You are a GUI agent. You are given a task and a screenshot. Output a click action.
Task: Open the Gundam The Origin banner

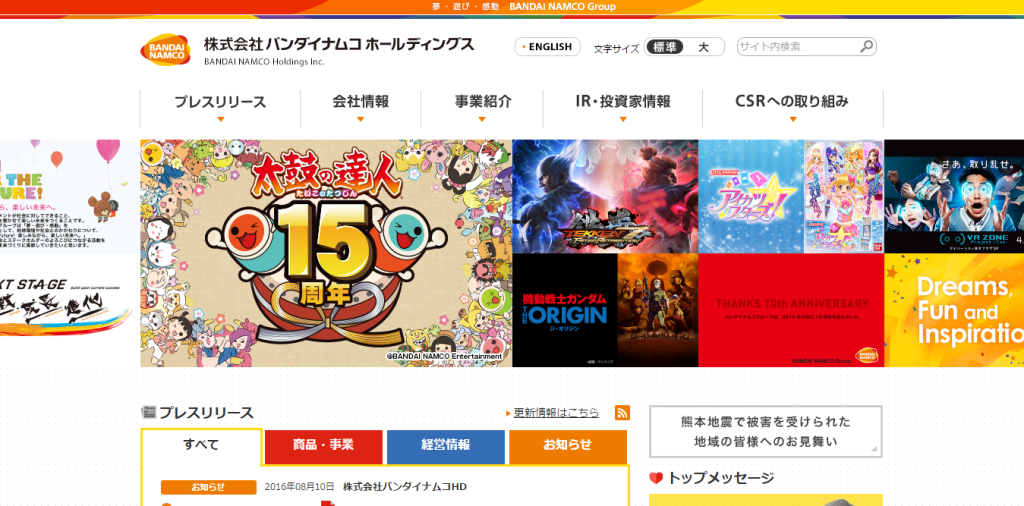[x=605, y=310]
